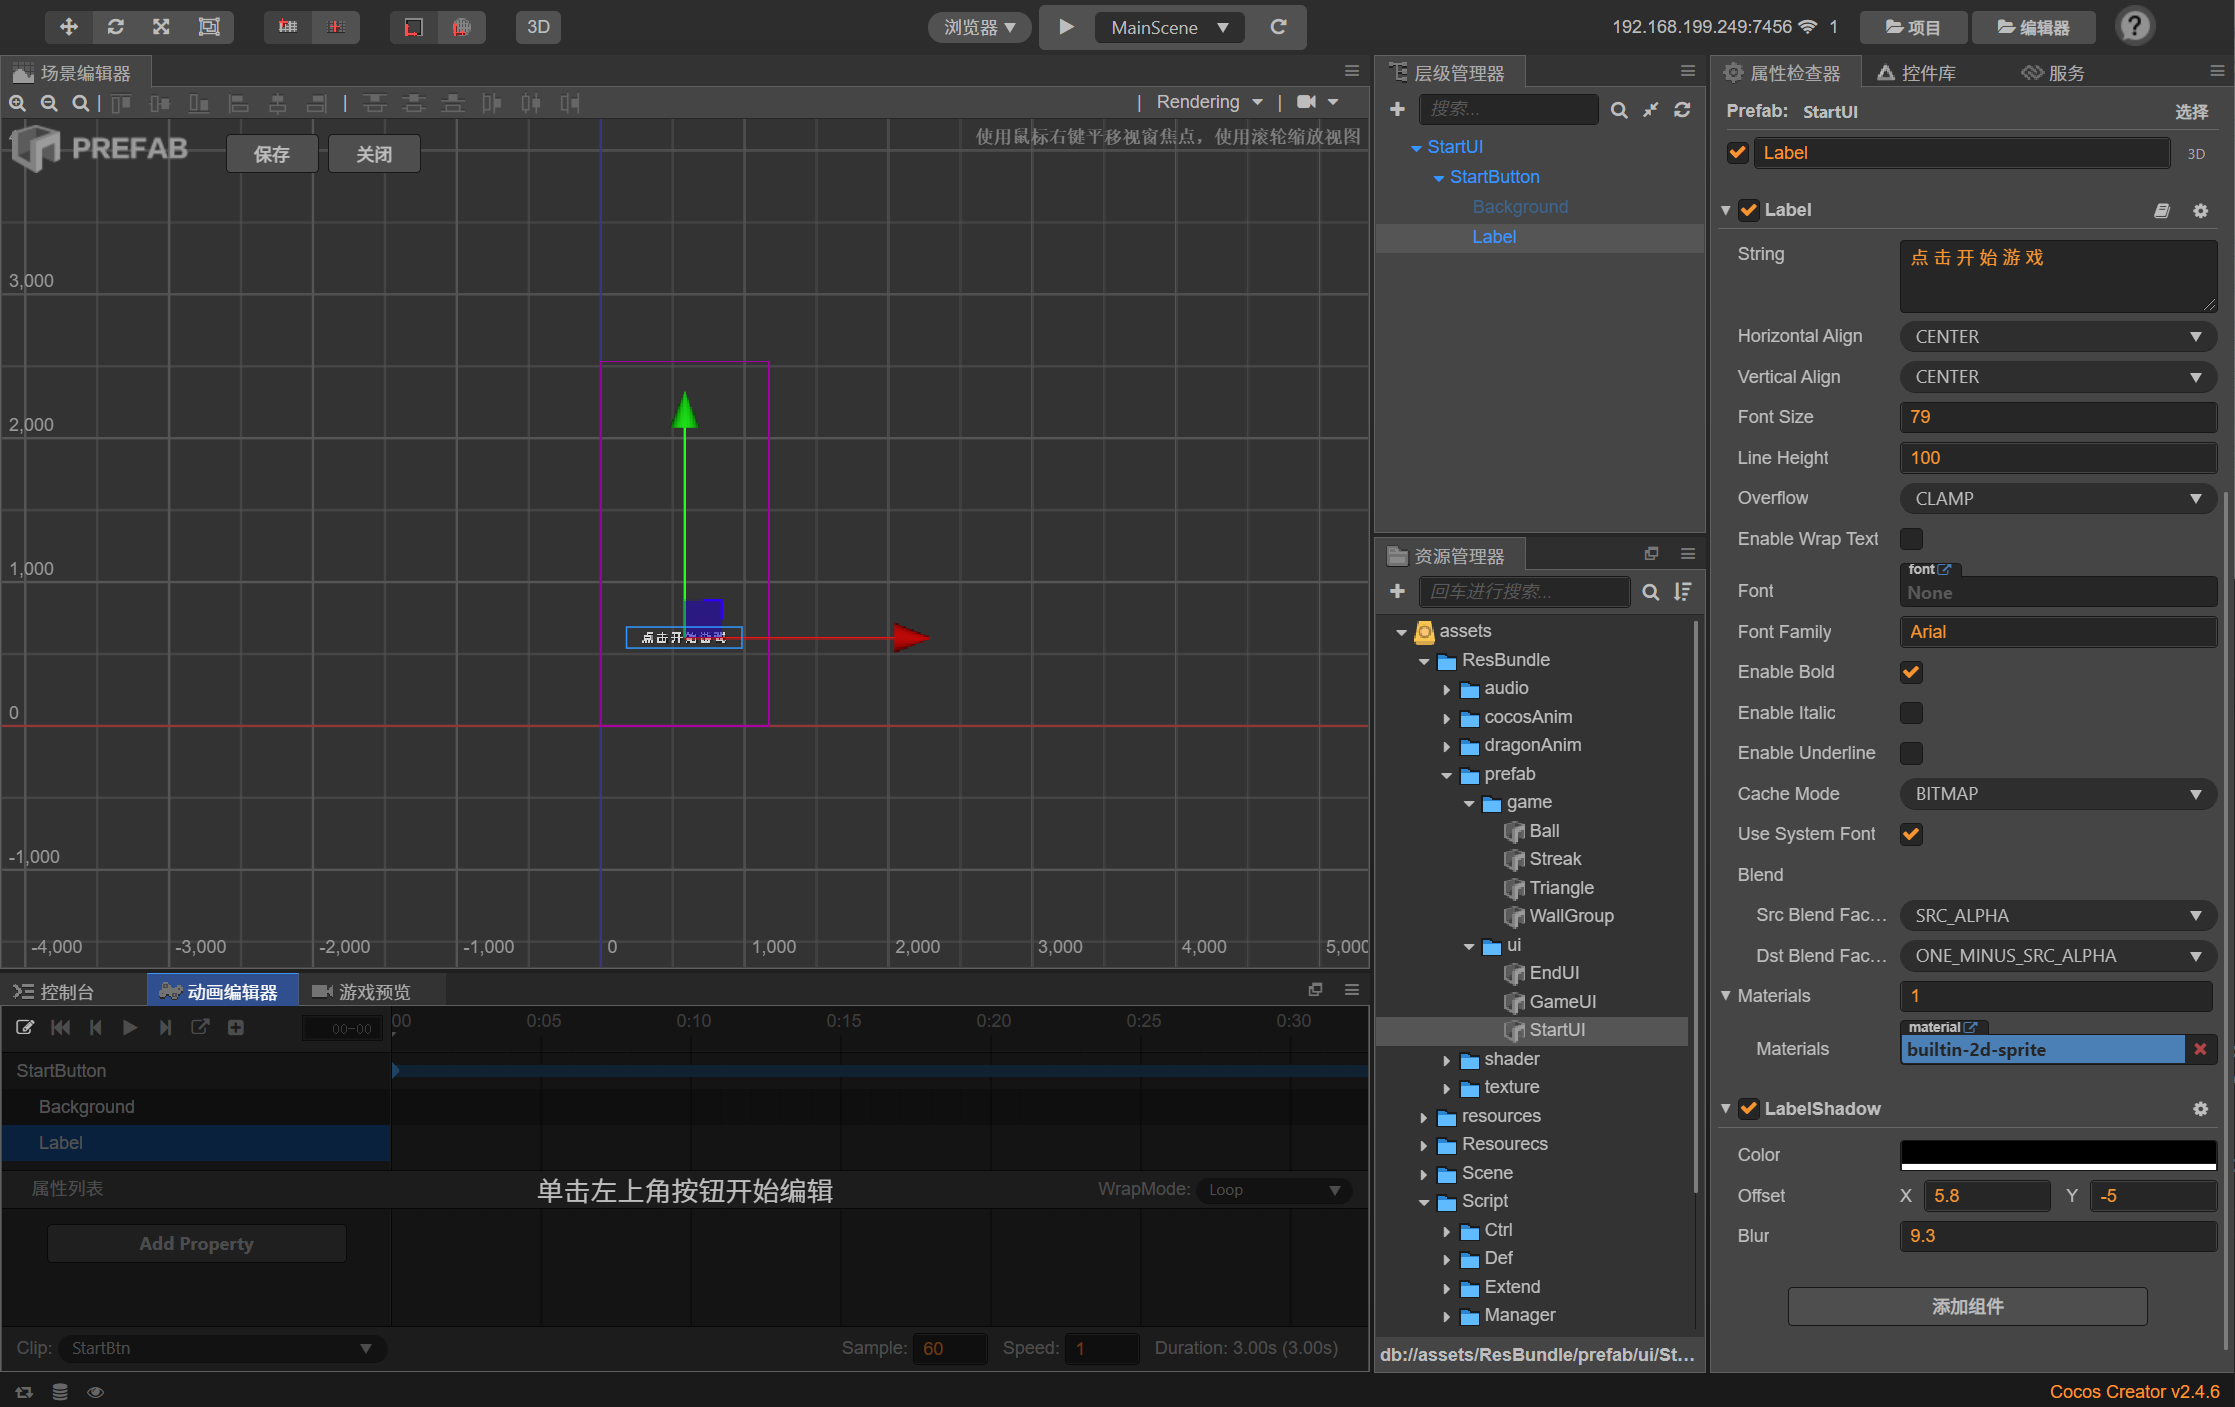Click the preview play button
The width and height of the screenshot is (2235, 1407).
coord(1066,27)
